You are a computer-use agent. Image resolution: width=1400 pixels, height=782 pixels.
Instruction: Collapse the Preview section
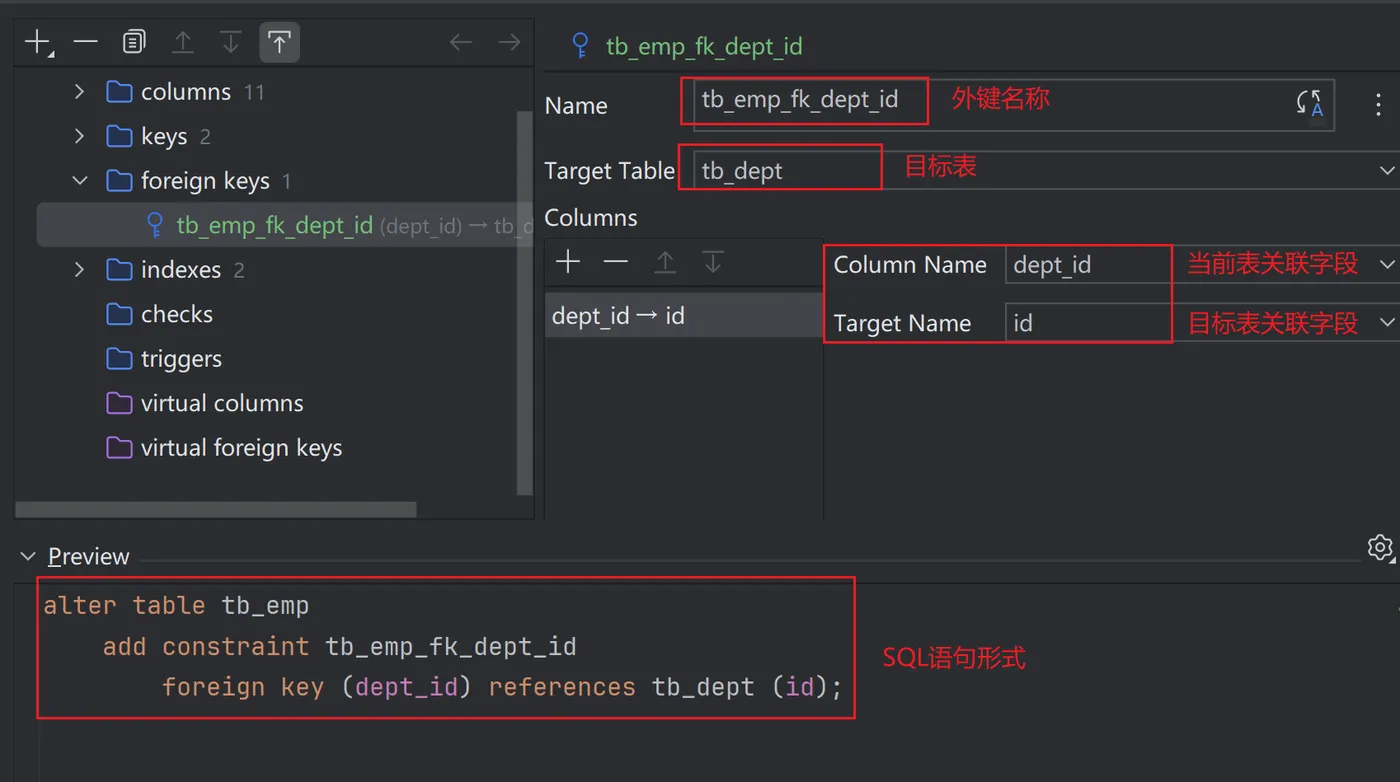click(28, 557)
